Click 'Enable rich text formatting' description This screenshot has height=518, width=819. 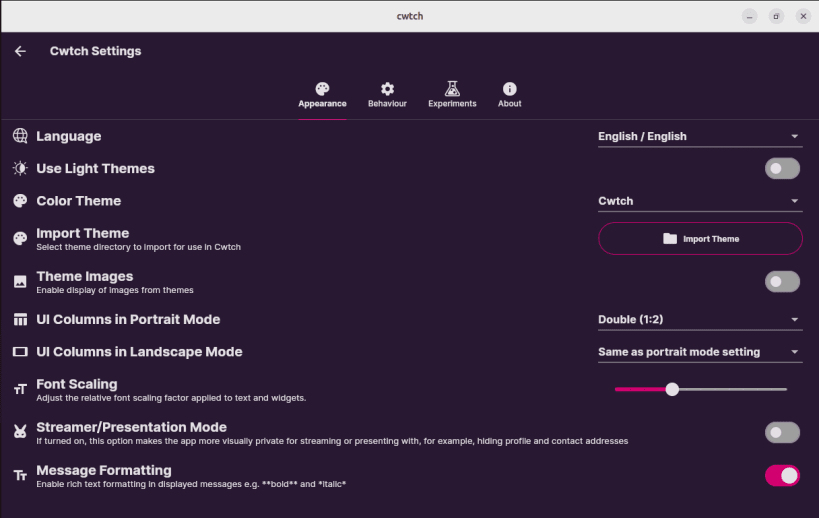pos(191,484)
